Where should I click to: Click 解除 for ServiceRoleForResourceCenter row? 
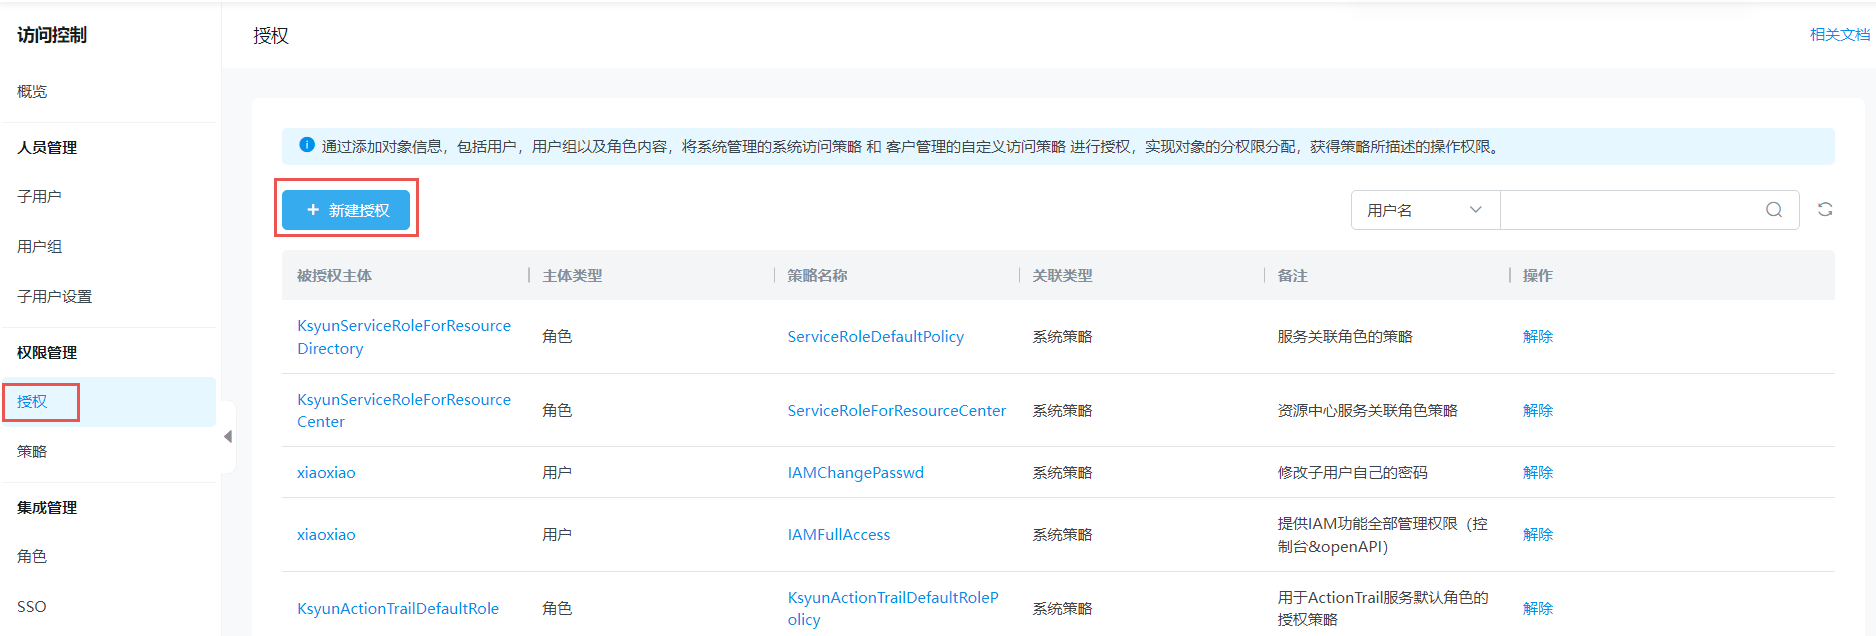point(1537,411)
